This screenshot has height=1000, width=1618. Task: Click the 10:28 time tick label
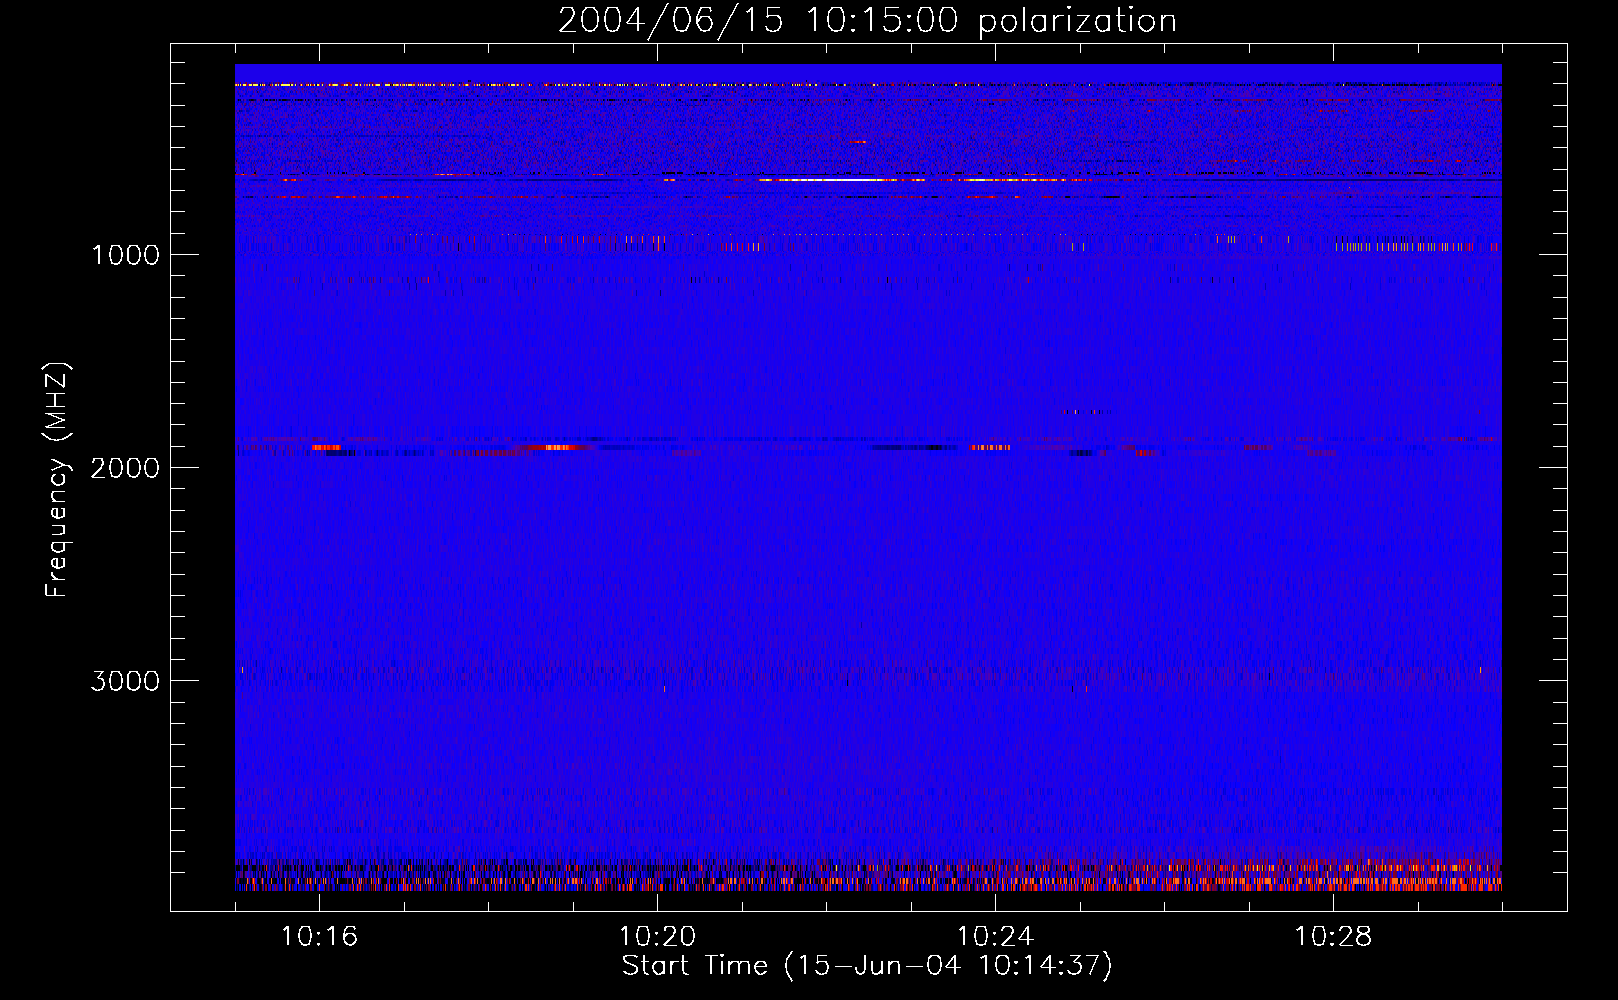[x=1333, y=937]
